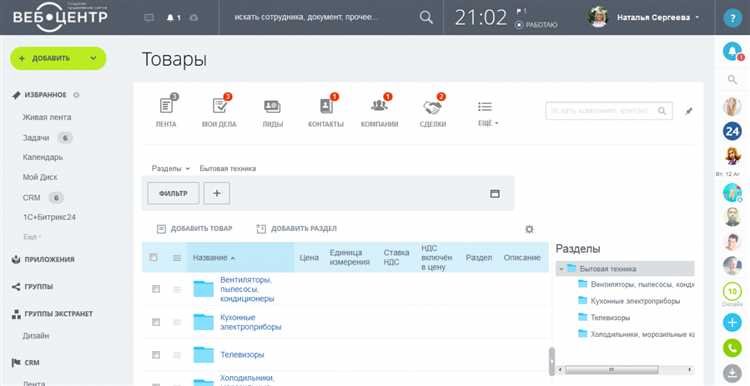Open Задачи in left menu
This screenshot has width=750, height=386.
36,138
